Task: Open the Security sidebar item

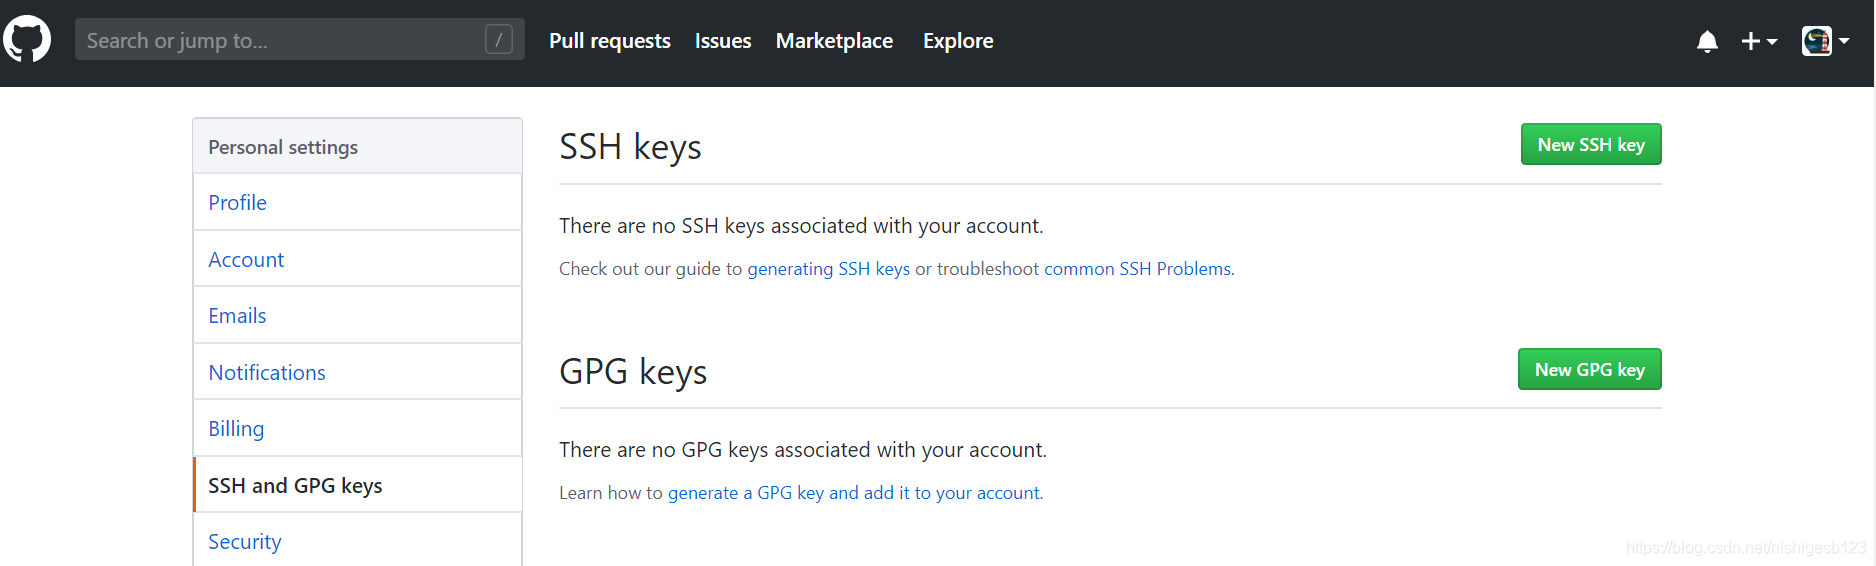Action: [x=357, y=540]
